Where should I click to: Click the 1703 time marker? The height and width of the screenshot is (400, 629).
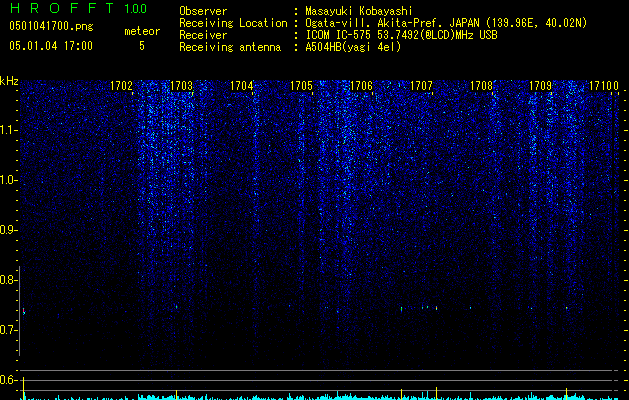click(x=181, y=86)
